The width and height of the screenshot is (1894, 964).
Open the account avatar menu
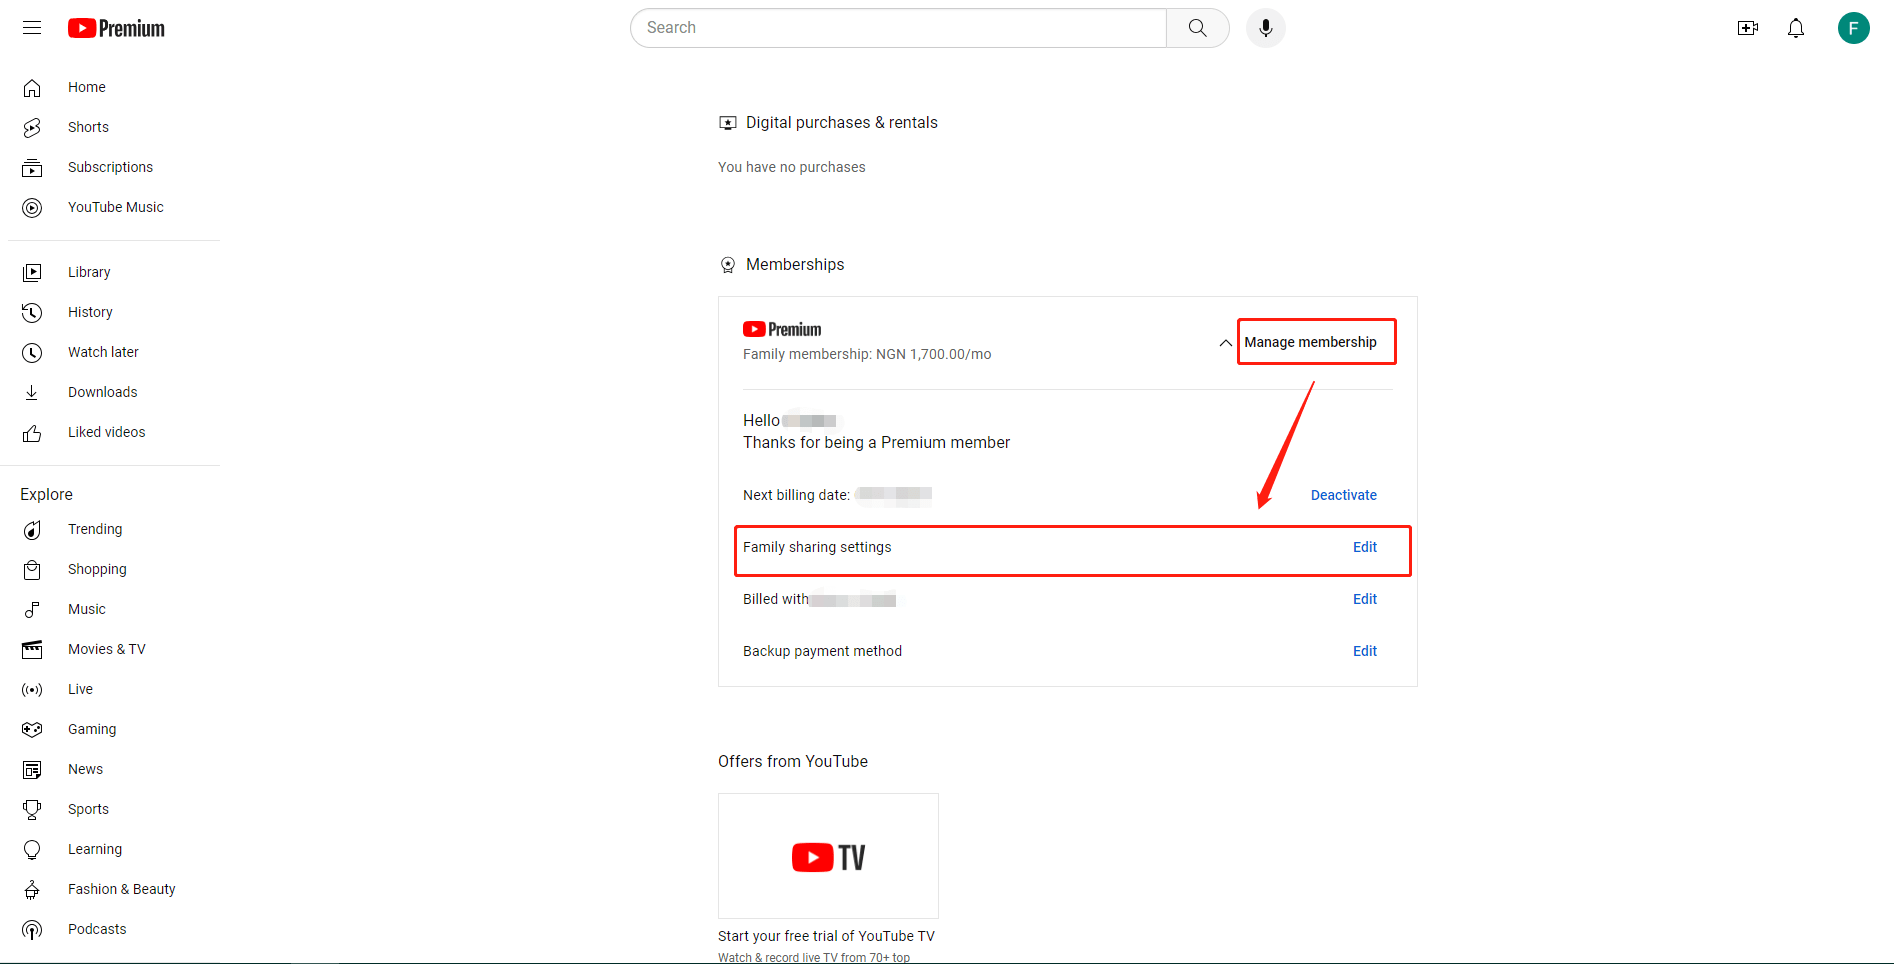(1853, 28)
